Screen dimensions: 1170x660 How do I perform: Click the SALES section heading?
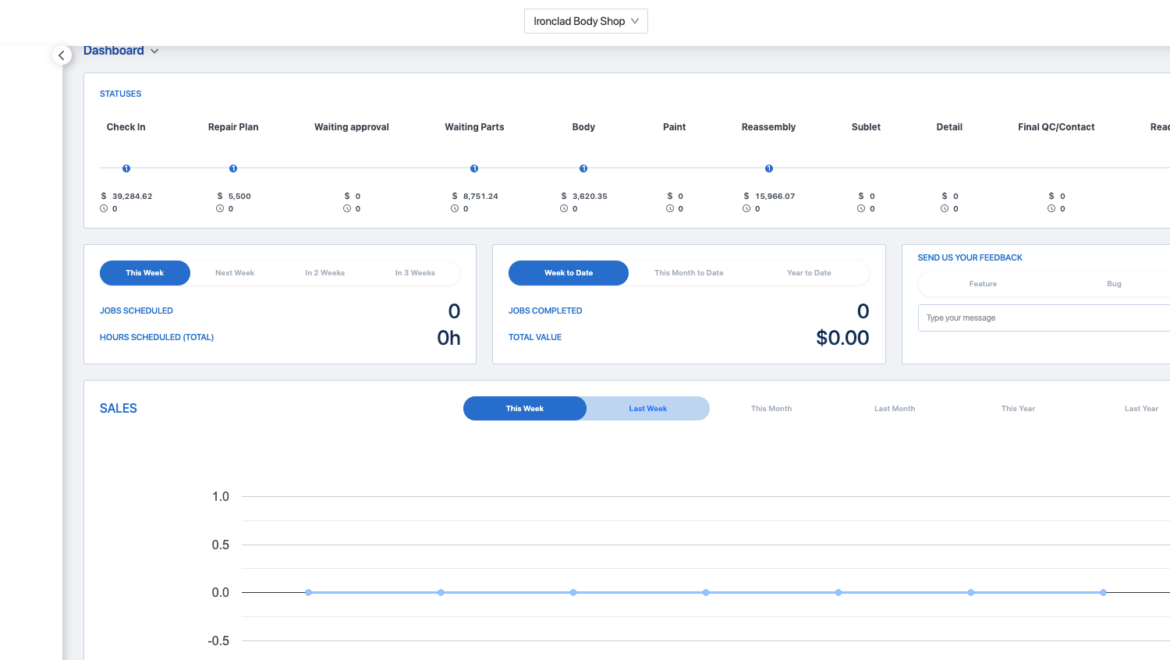coord(119,409)
